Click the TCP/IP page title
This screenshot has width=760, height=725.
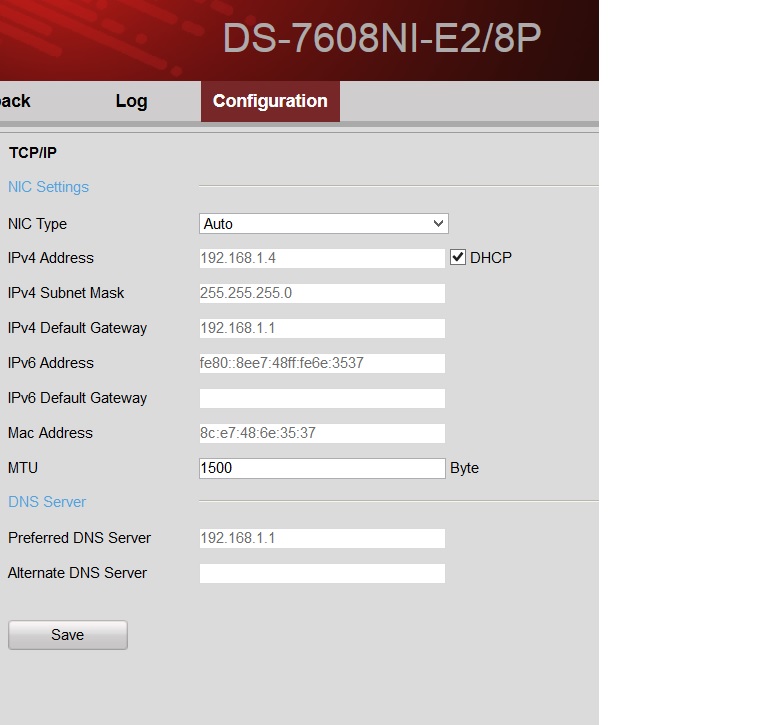coord(33,153)
